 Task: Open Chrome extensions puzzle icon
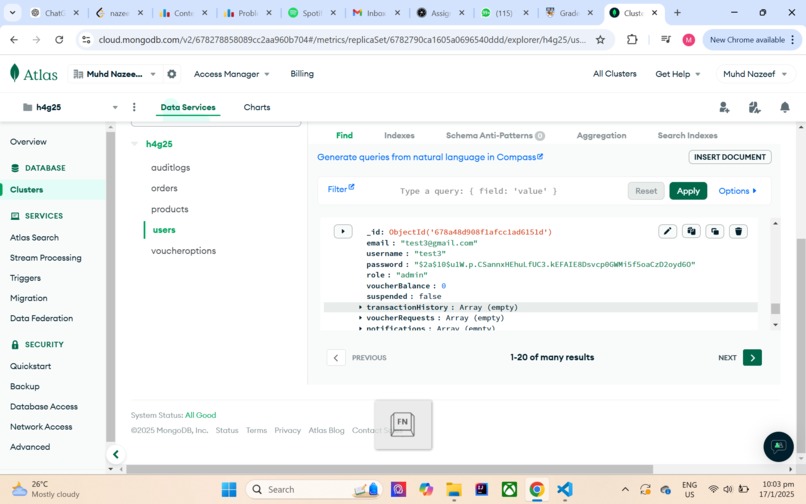[632, 40]
